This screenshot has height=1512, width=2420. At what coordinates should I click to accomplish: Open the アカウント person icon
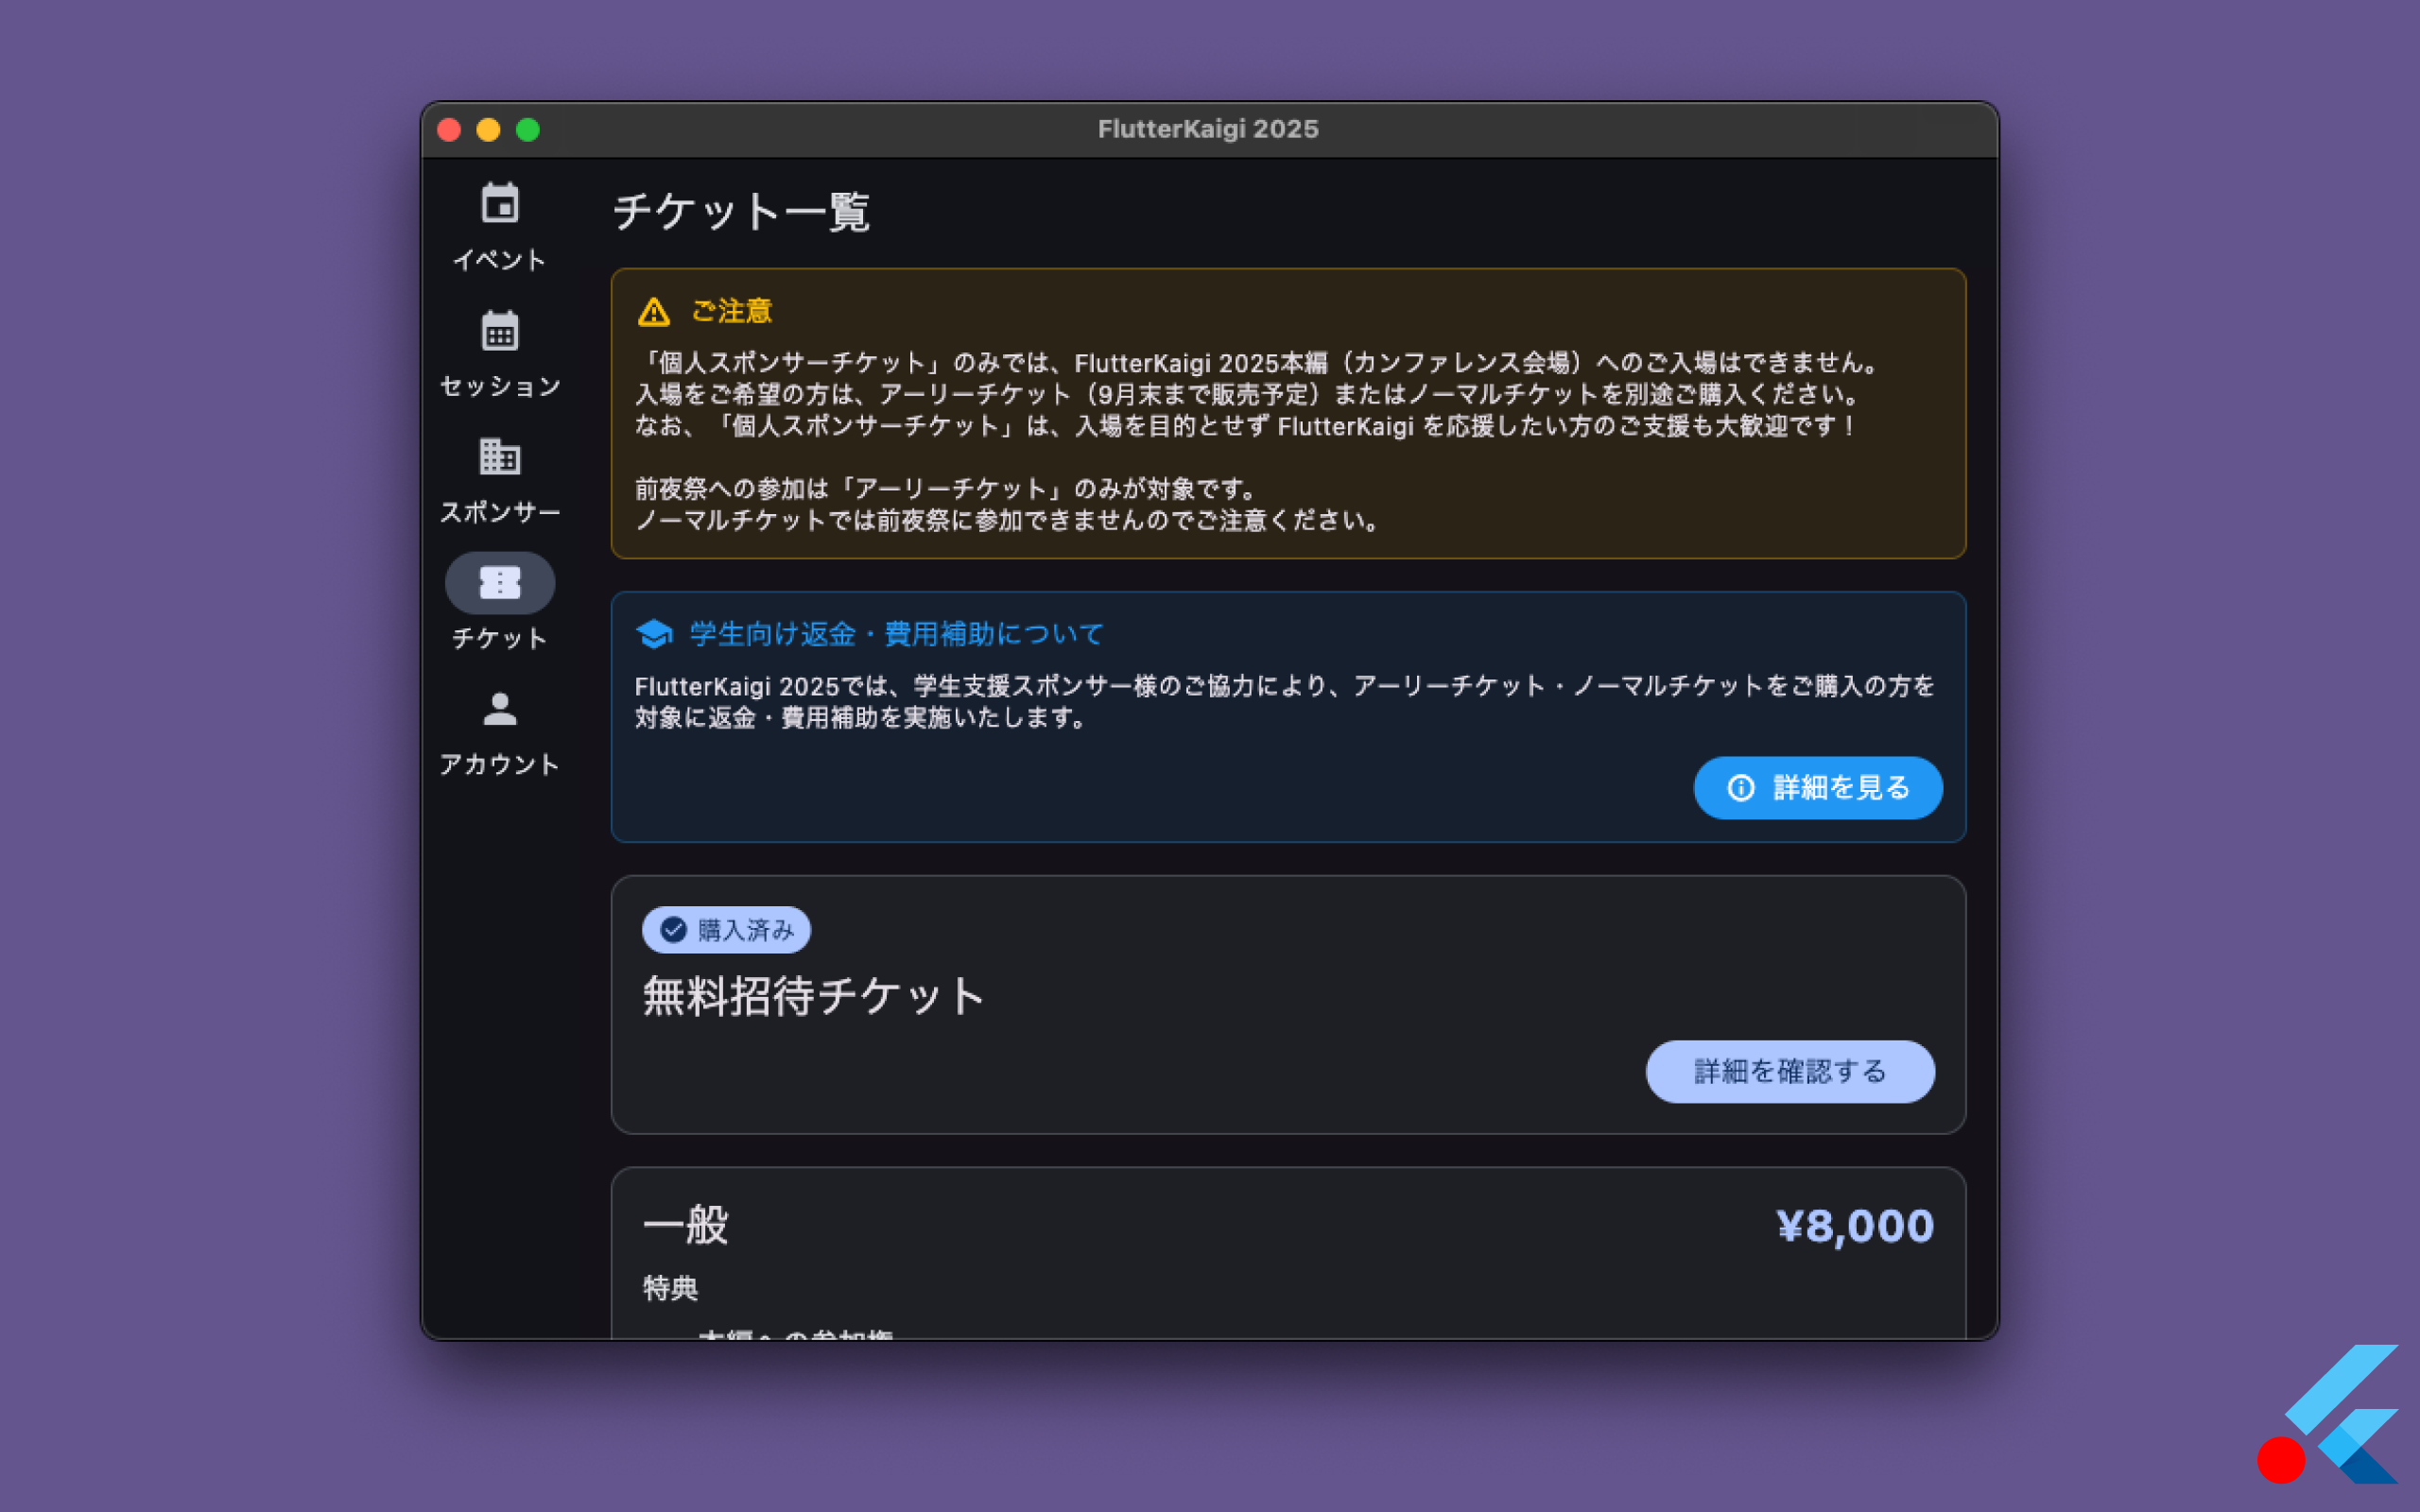(500, 709)
